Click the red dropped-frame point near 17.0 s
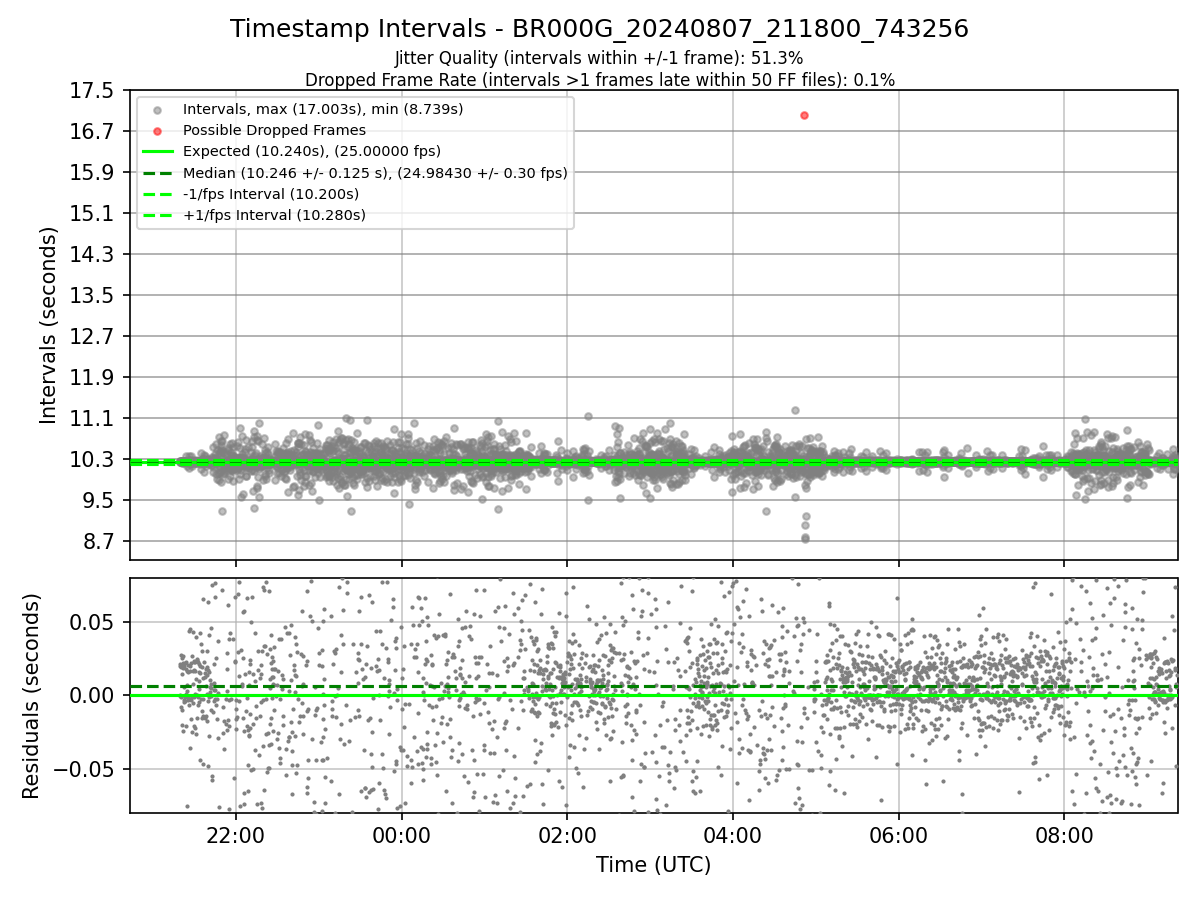1200x900 pixels. 804,115
